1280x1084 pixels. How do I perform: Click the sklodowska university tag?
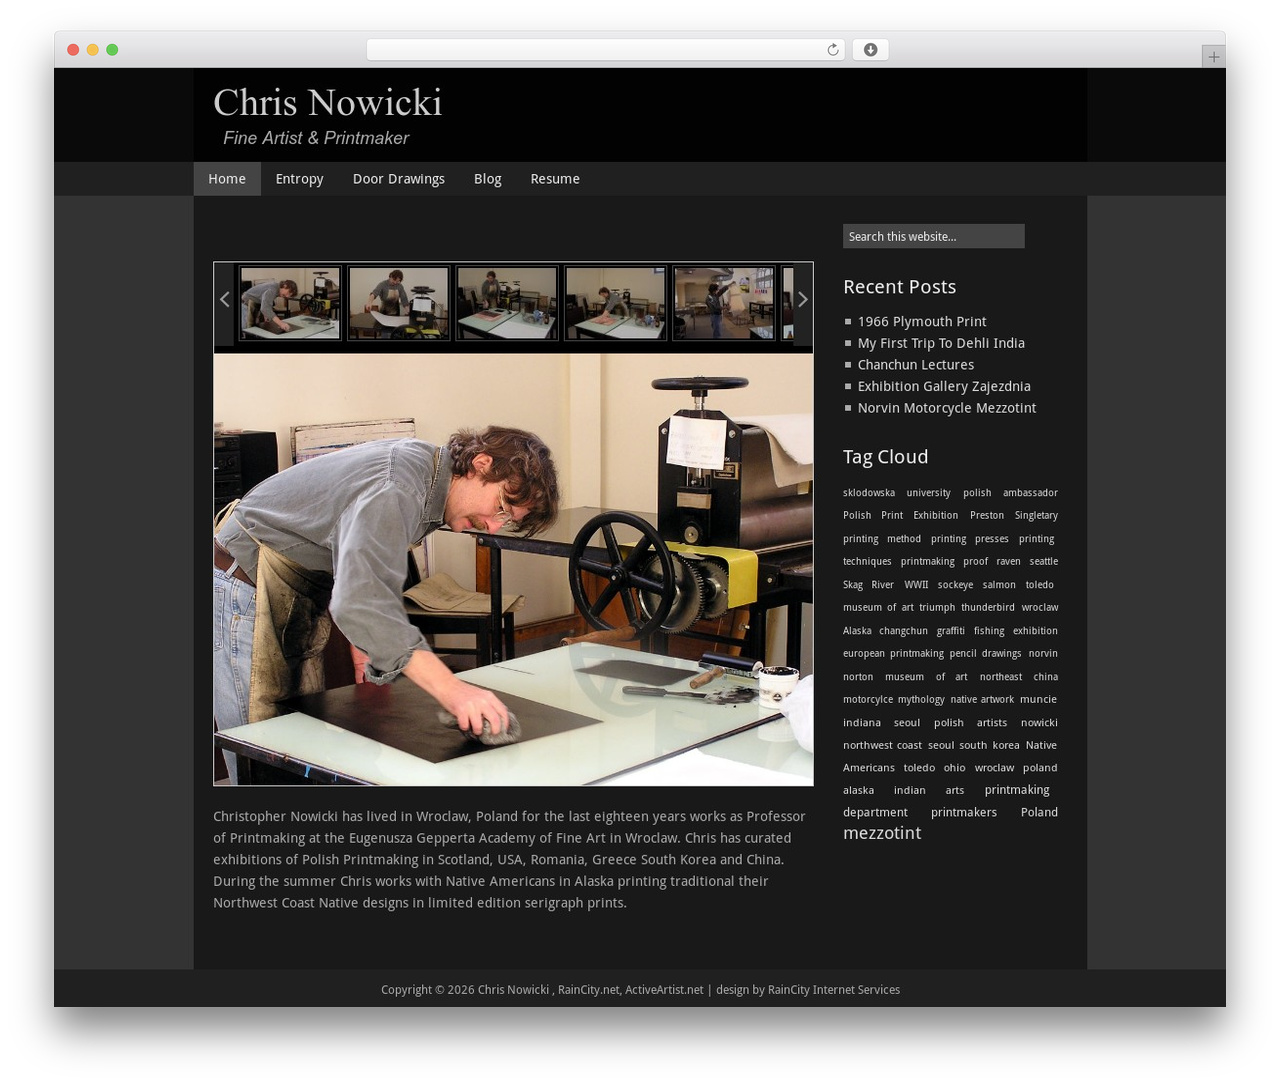tap(897, 493)
